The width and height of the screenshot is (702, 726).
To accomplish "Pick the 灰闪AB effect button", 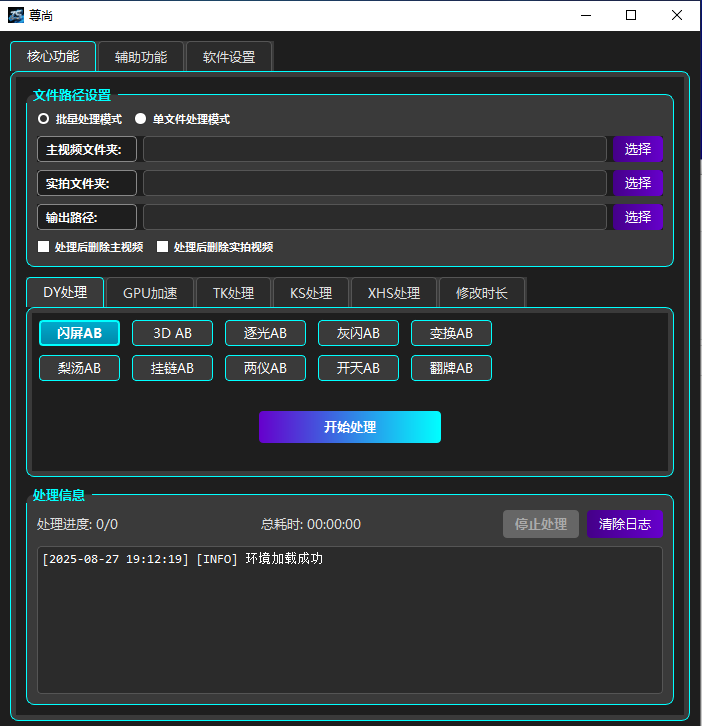I will 358,333.
